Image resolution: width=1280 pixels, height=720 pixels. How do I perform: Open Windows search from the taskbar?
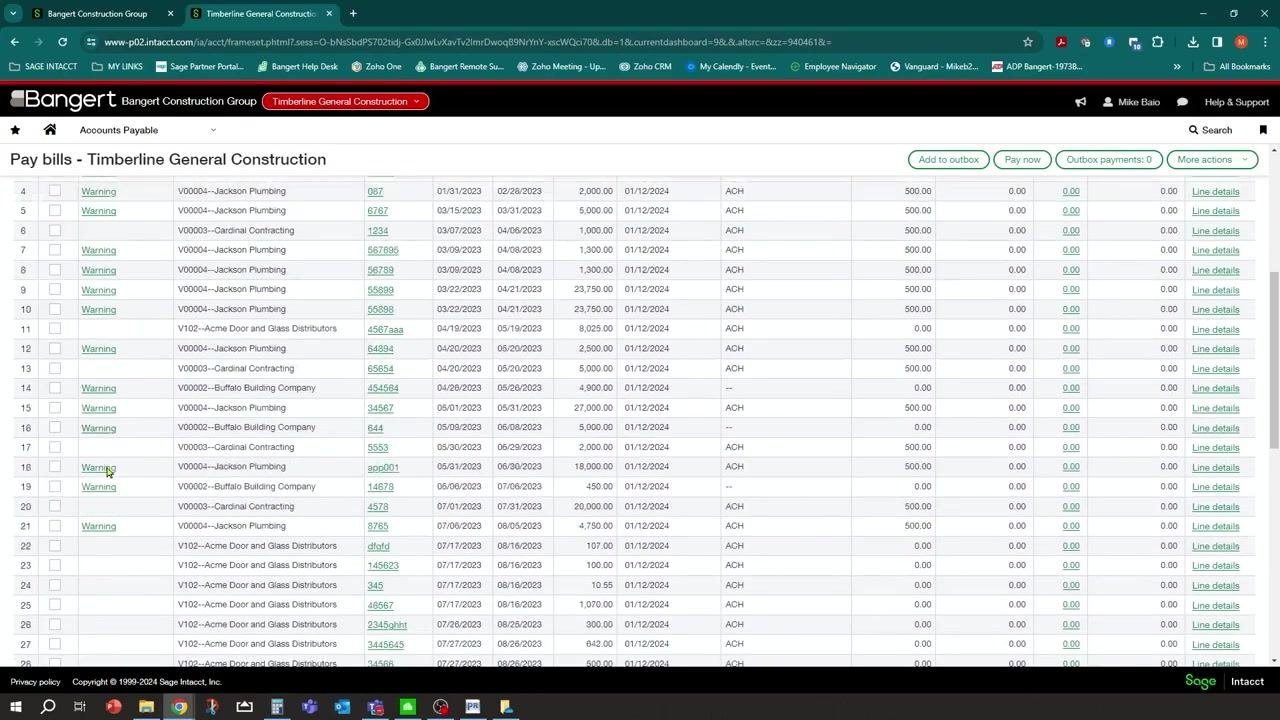click(47, 707)
